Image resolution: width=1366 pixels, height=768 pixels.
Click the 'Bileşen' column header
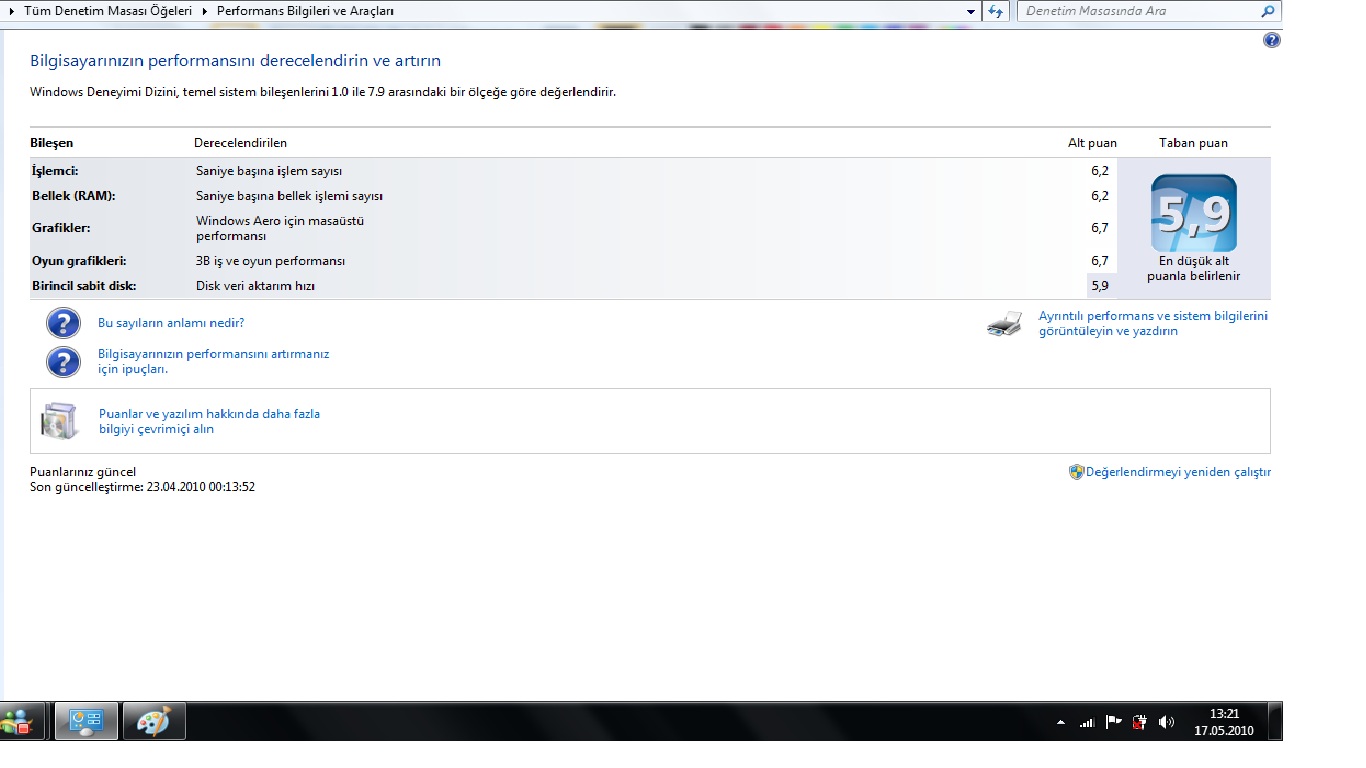pyautogui.click(x=51, y=143)
